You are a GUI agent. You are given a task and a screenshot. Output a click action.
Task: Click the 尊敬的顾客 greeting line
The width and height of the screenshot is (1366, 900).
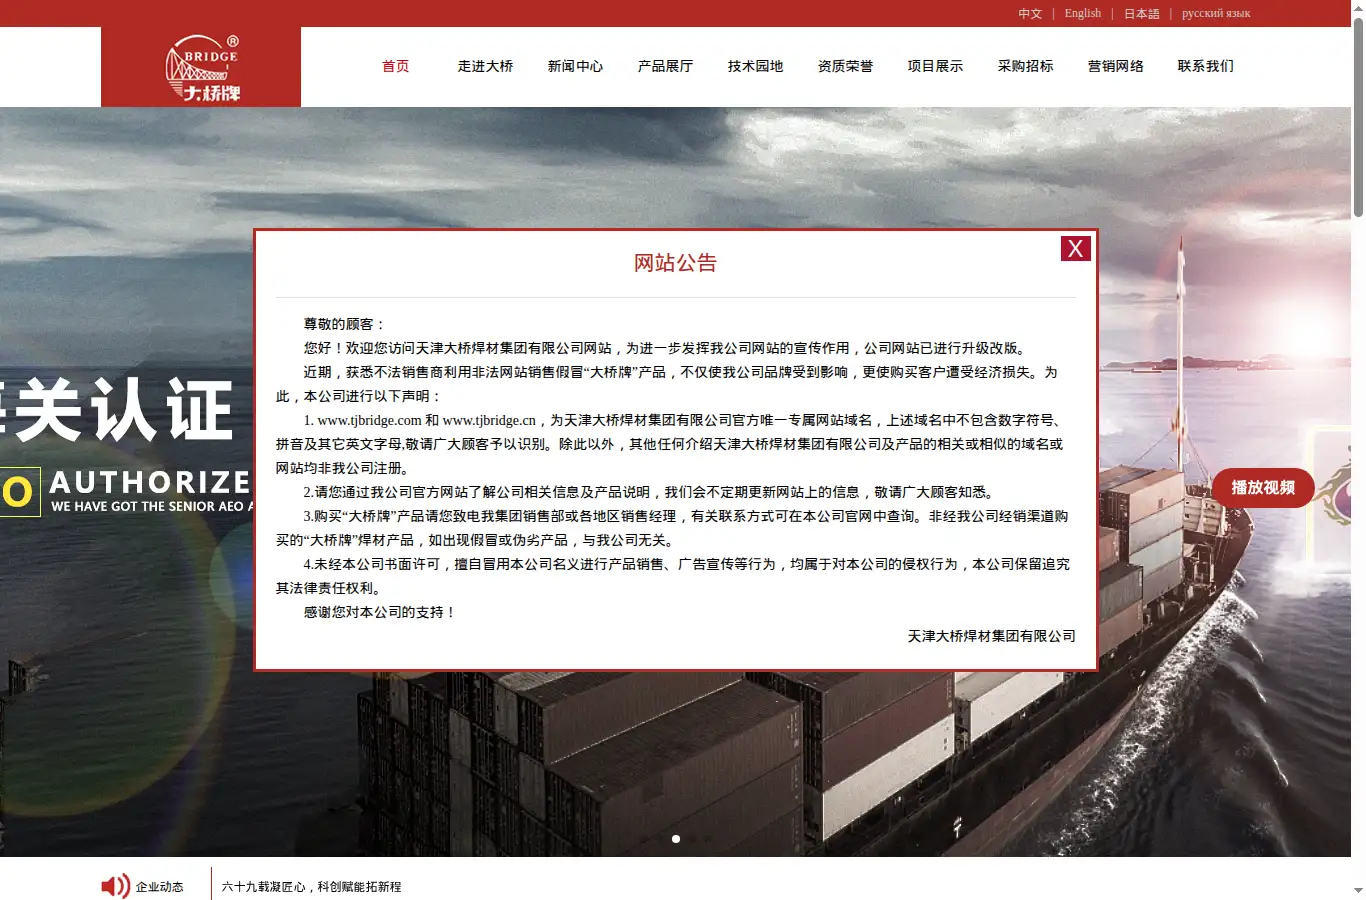345,324
